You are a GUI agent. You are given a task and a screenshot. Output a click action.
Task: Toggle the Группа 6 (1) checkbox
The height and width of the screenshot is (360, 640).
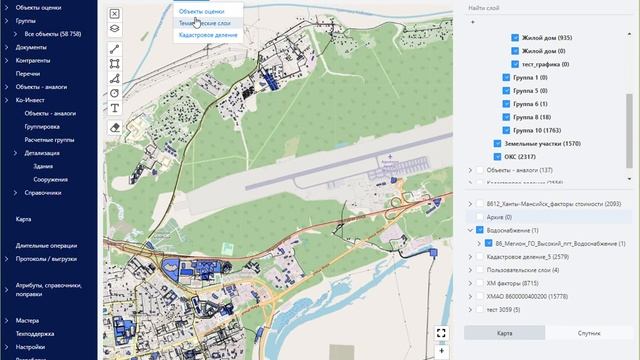pos(506,104)
